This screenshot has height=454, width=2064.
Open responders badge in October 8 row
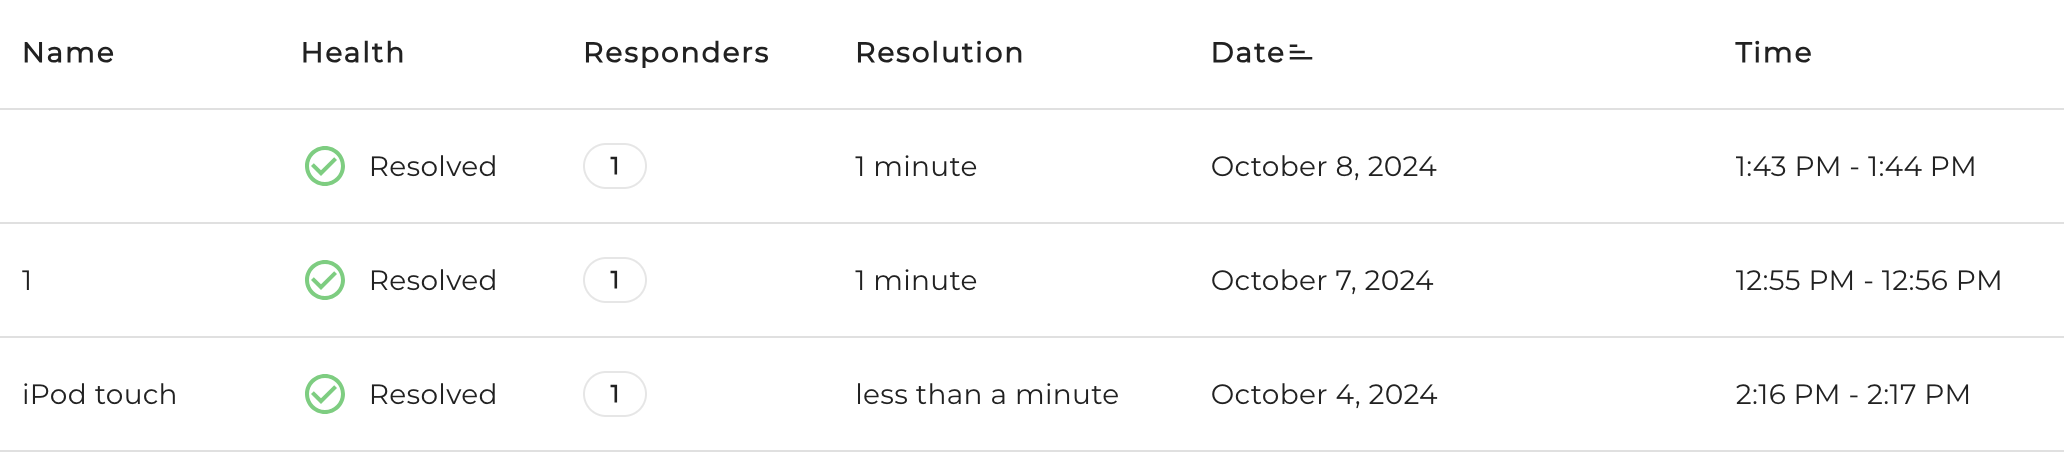(x=615, y=166)
